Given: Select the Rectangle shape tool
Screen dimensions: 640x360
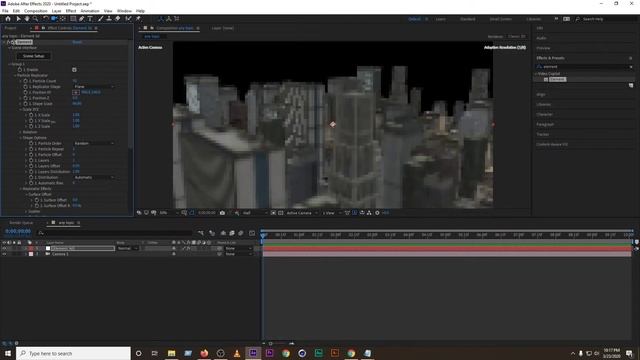Looking at the screenshot, I should [73, 19].
